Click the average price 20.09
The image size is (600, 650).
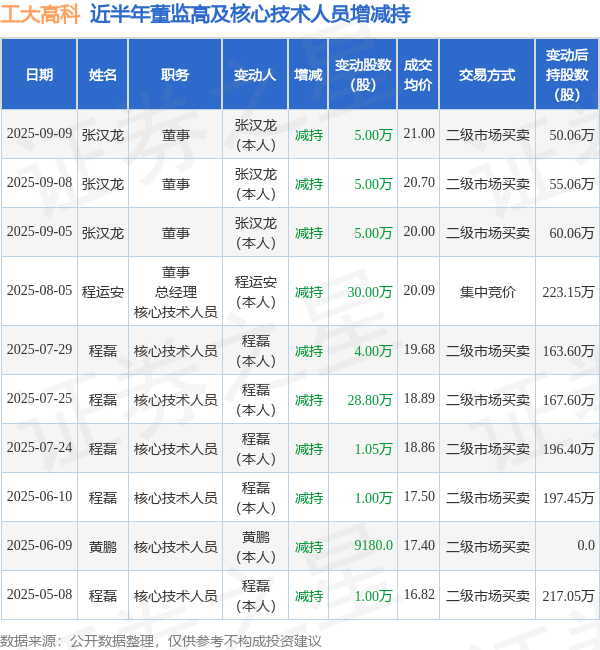coord(419,290)
